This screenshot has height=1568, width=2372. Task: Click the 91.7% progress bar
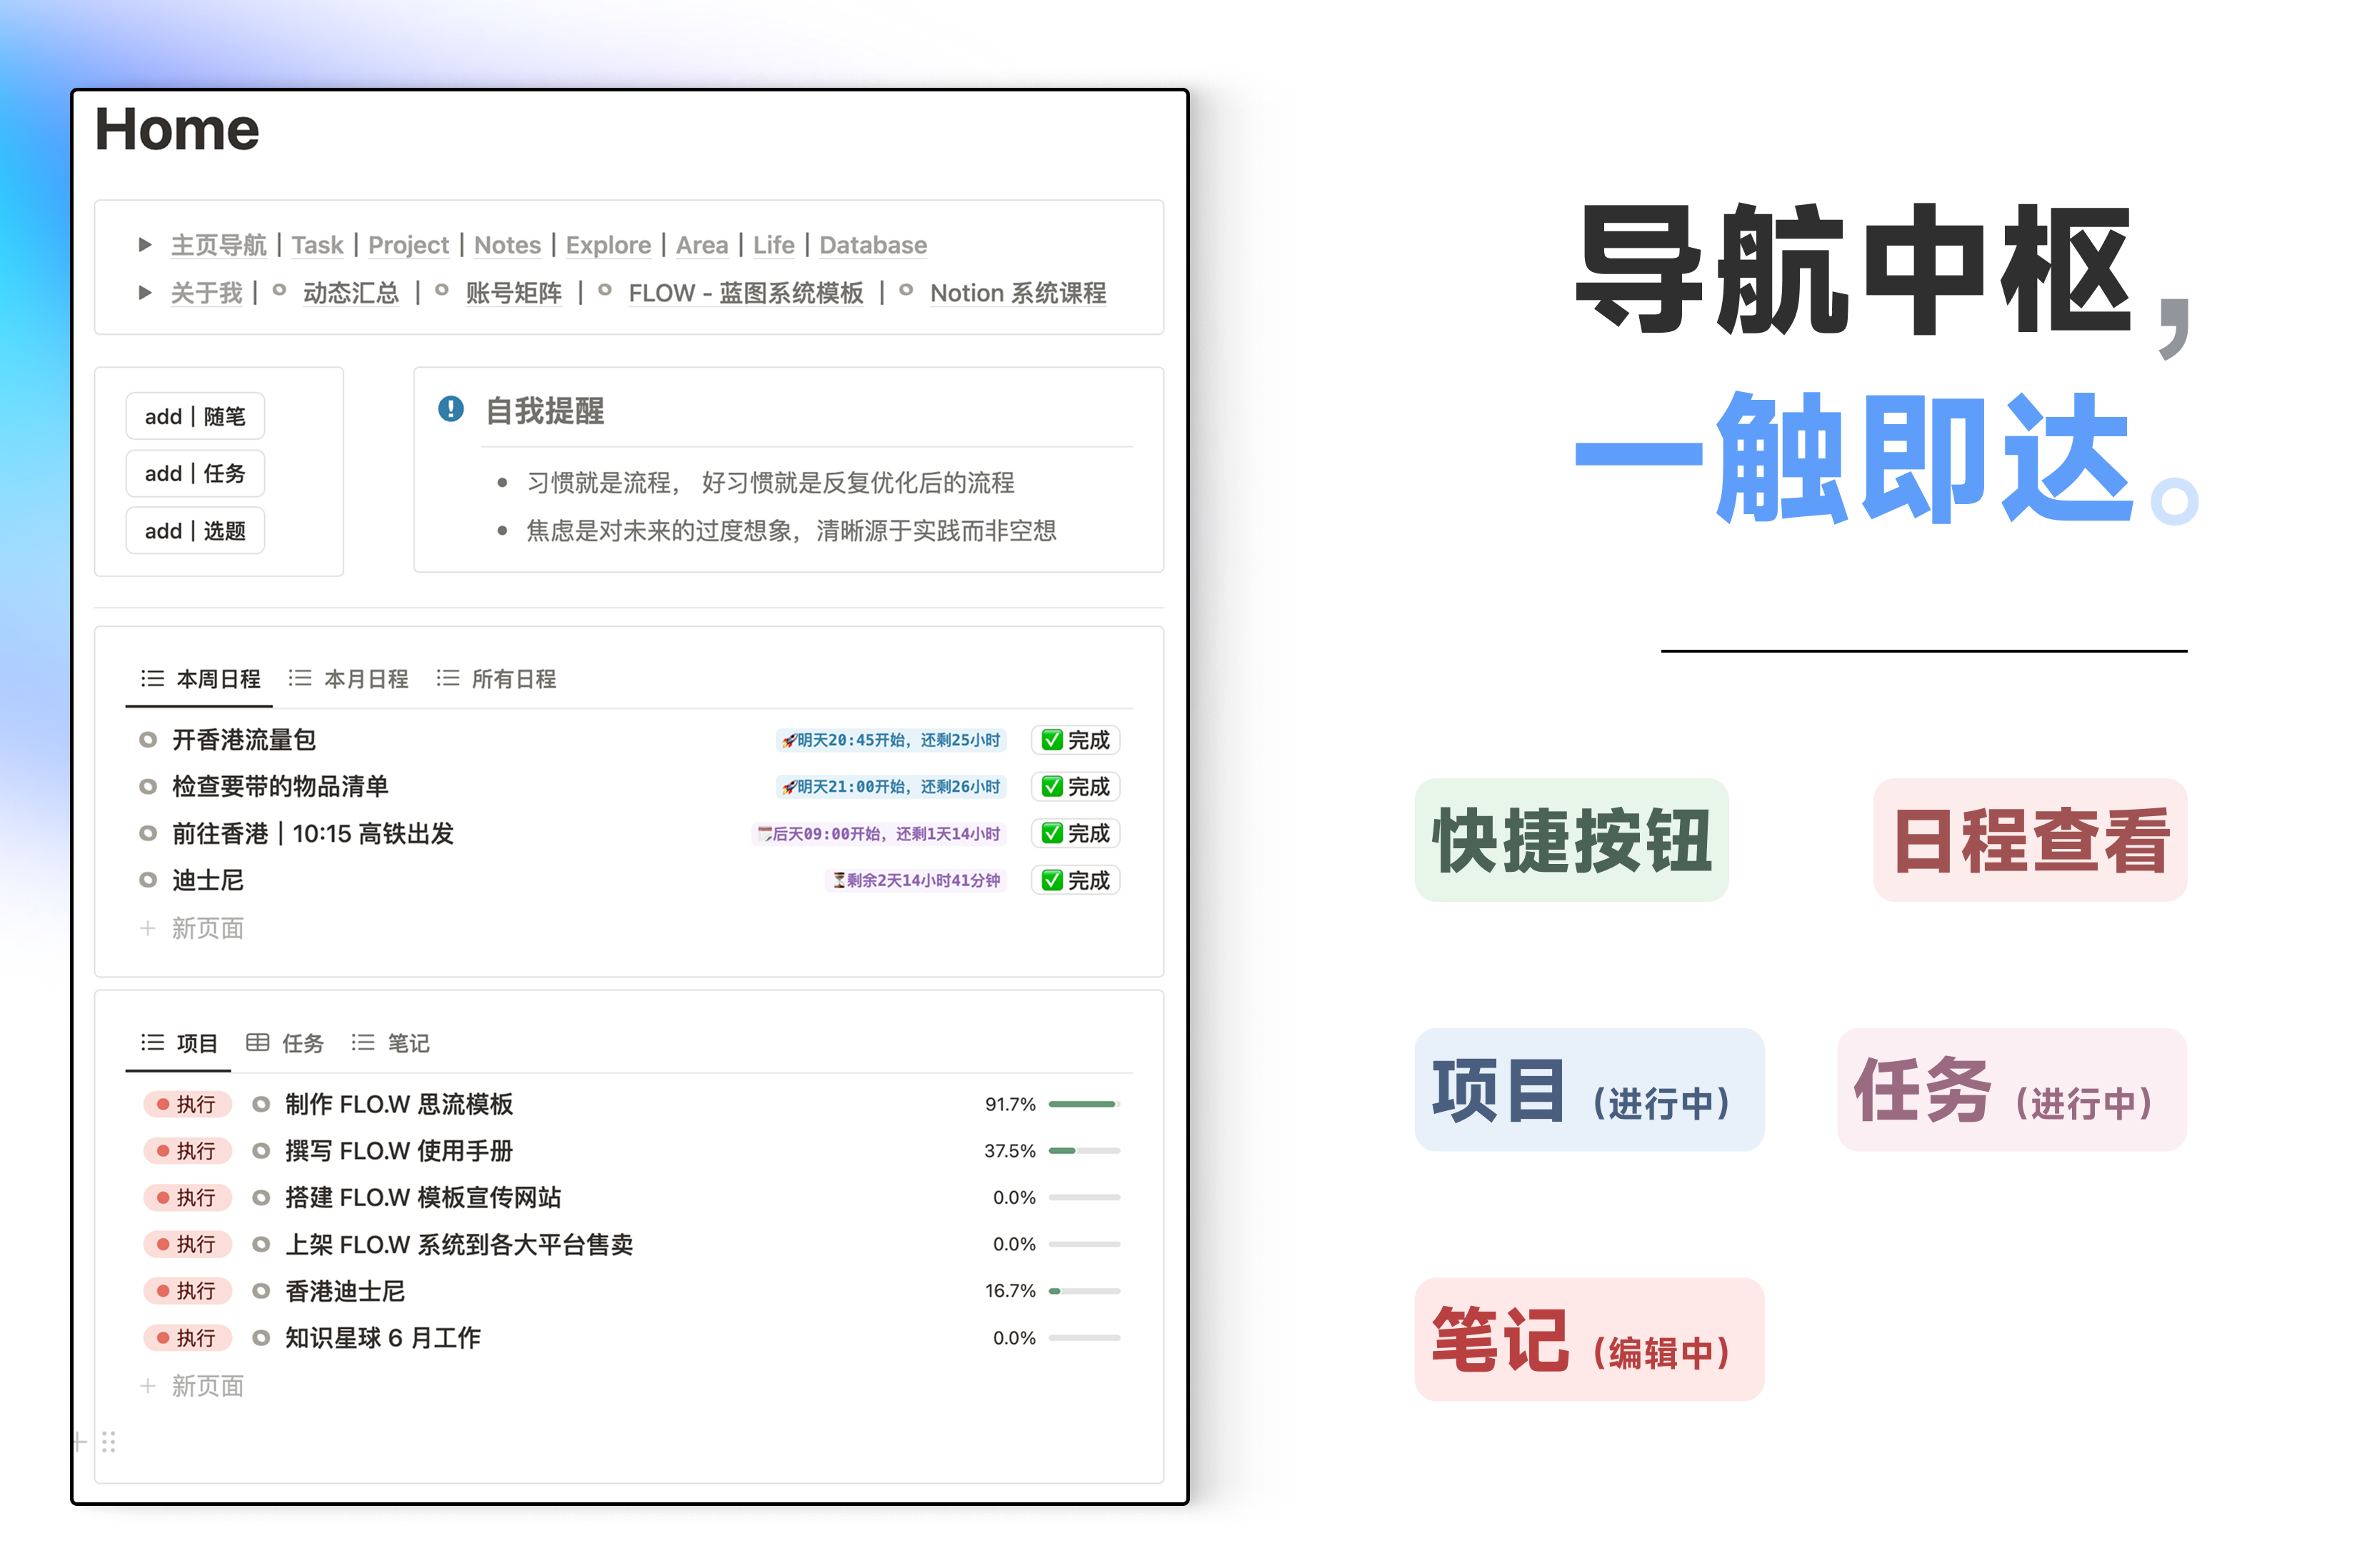[1084, 1104]
